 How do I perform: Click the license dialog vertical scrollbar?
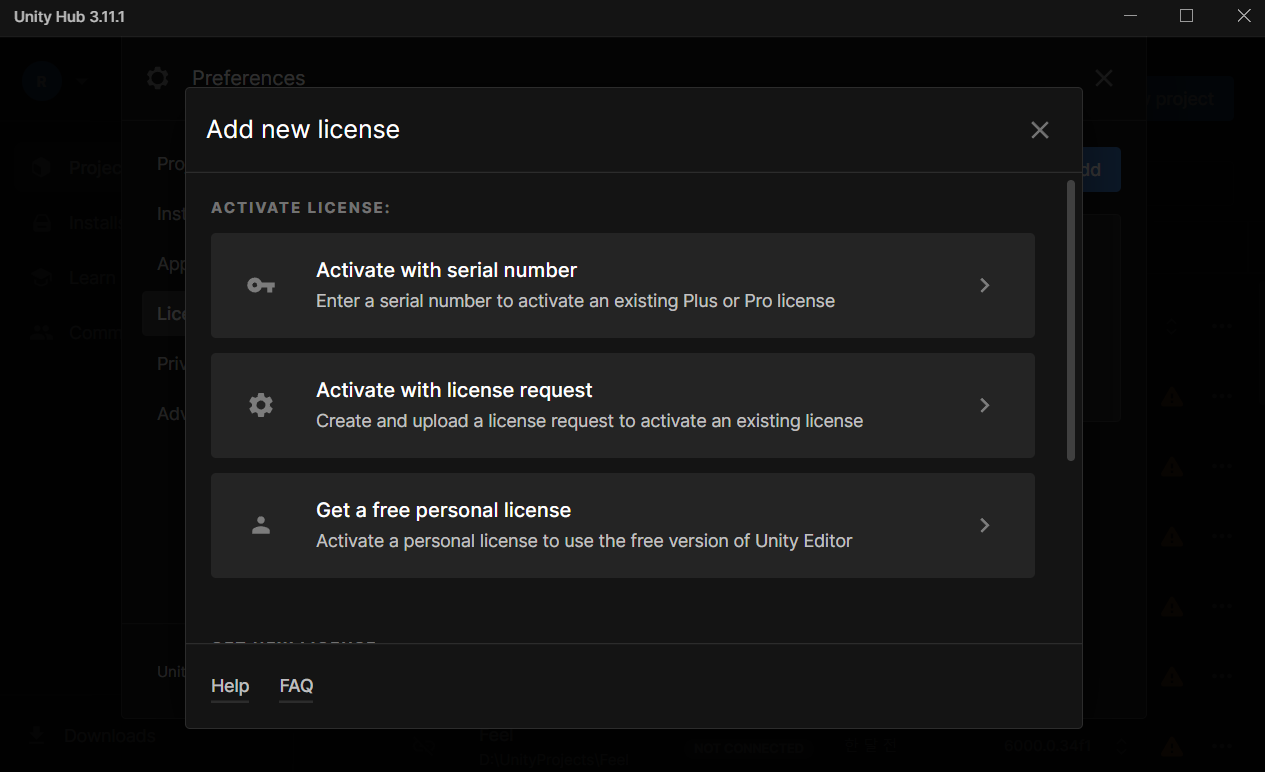click(x=1071, y=320)
